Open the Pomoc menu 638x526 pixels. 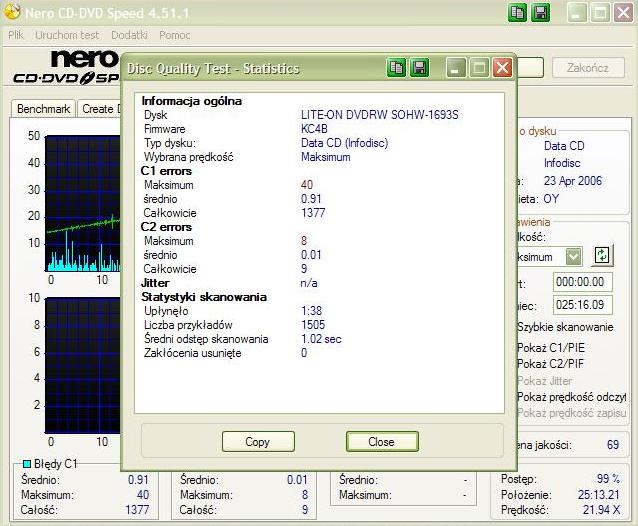coord(175,35)
